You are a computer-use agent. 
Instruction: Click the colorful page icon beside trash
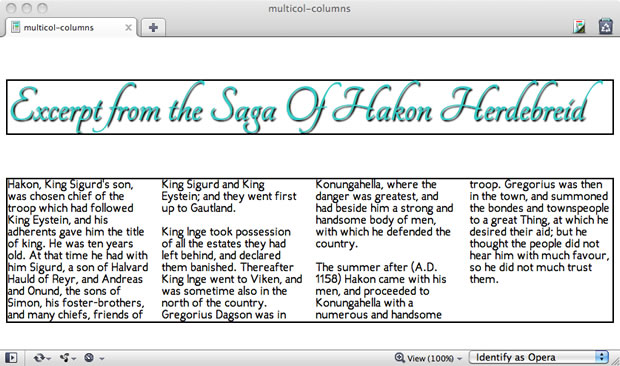(579, 27)
